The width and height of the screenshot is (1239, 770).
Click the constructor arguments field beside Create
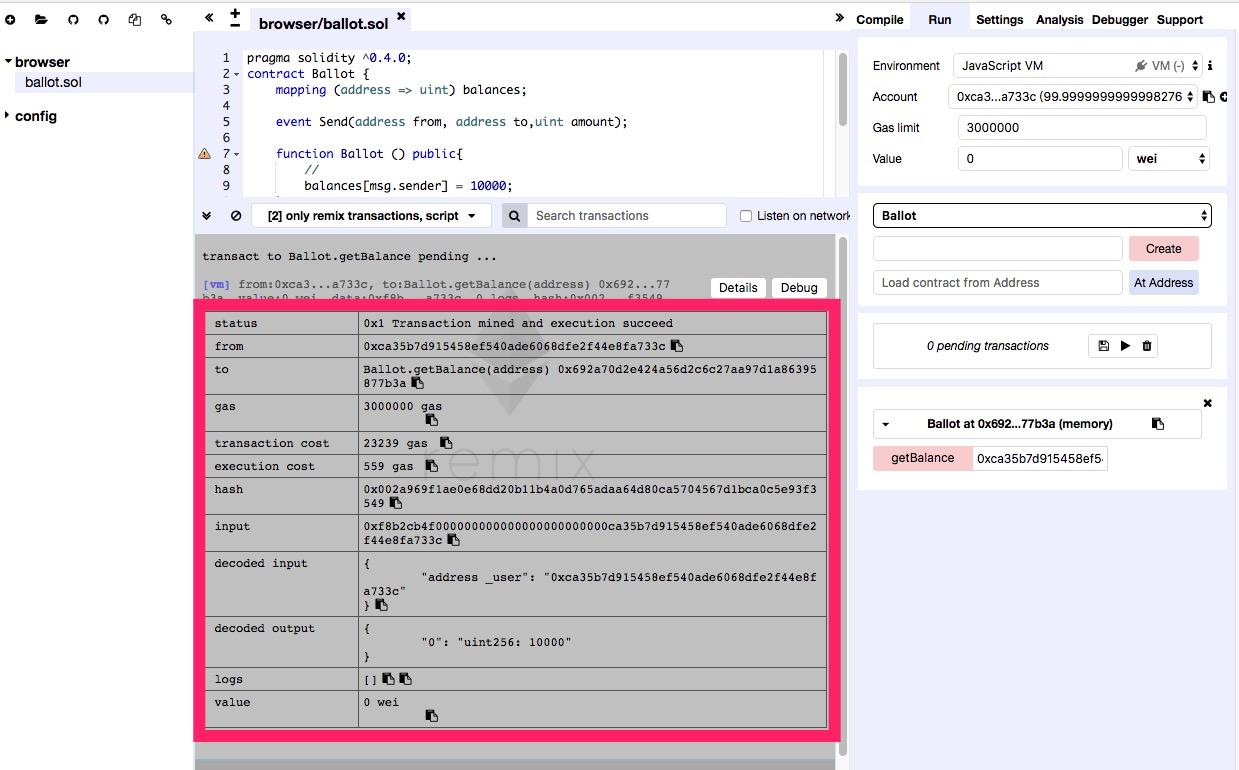998,249
